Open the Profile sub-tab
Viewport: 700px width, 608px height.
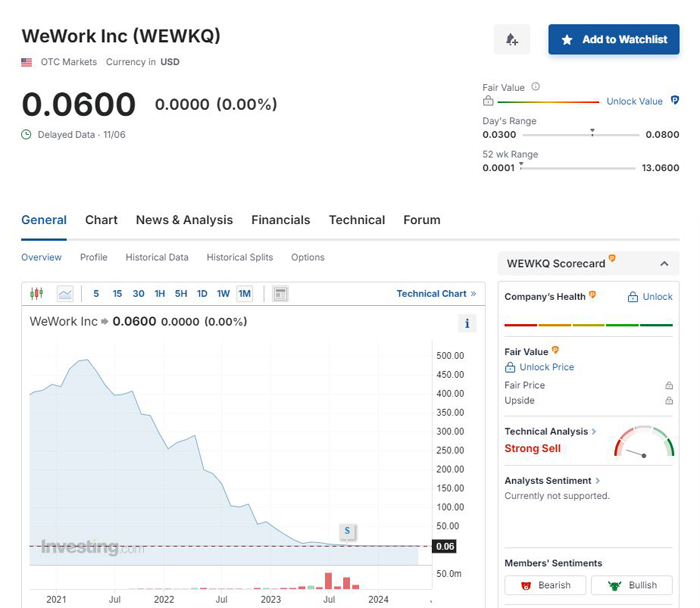[x=94, y=257]
